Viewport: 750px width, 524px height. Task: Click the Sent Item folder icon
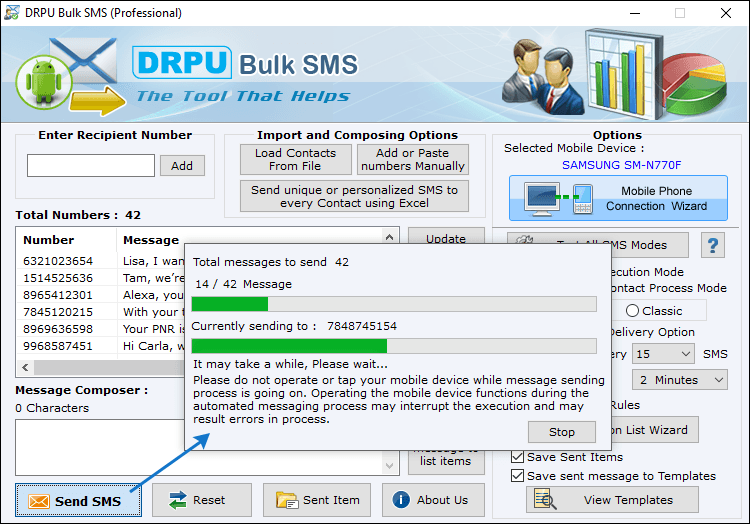[x=287, y=500]
